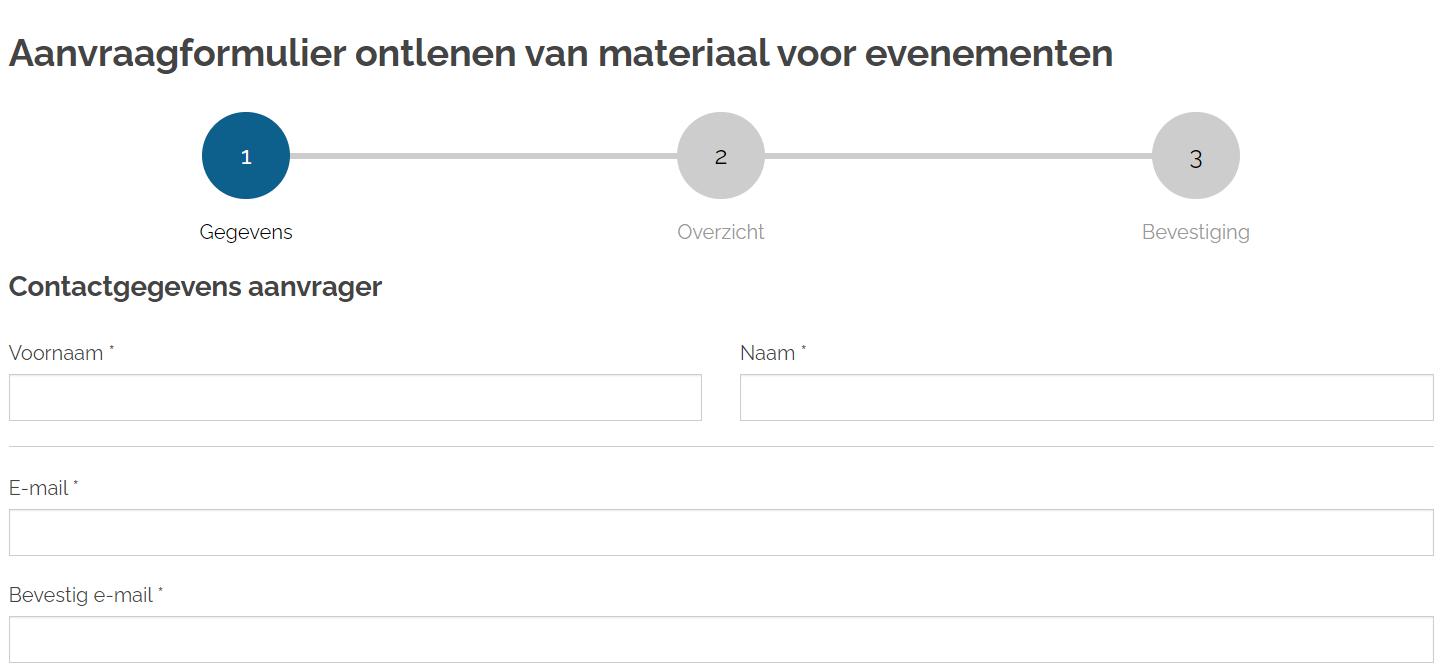
Task: Click the Naam field label
Action: (767, 353)
